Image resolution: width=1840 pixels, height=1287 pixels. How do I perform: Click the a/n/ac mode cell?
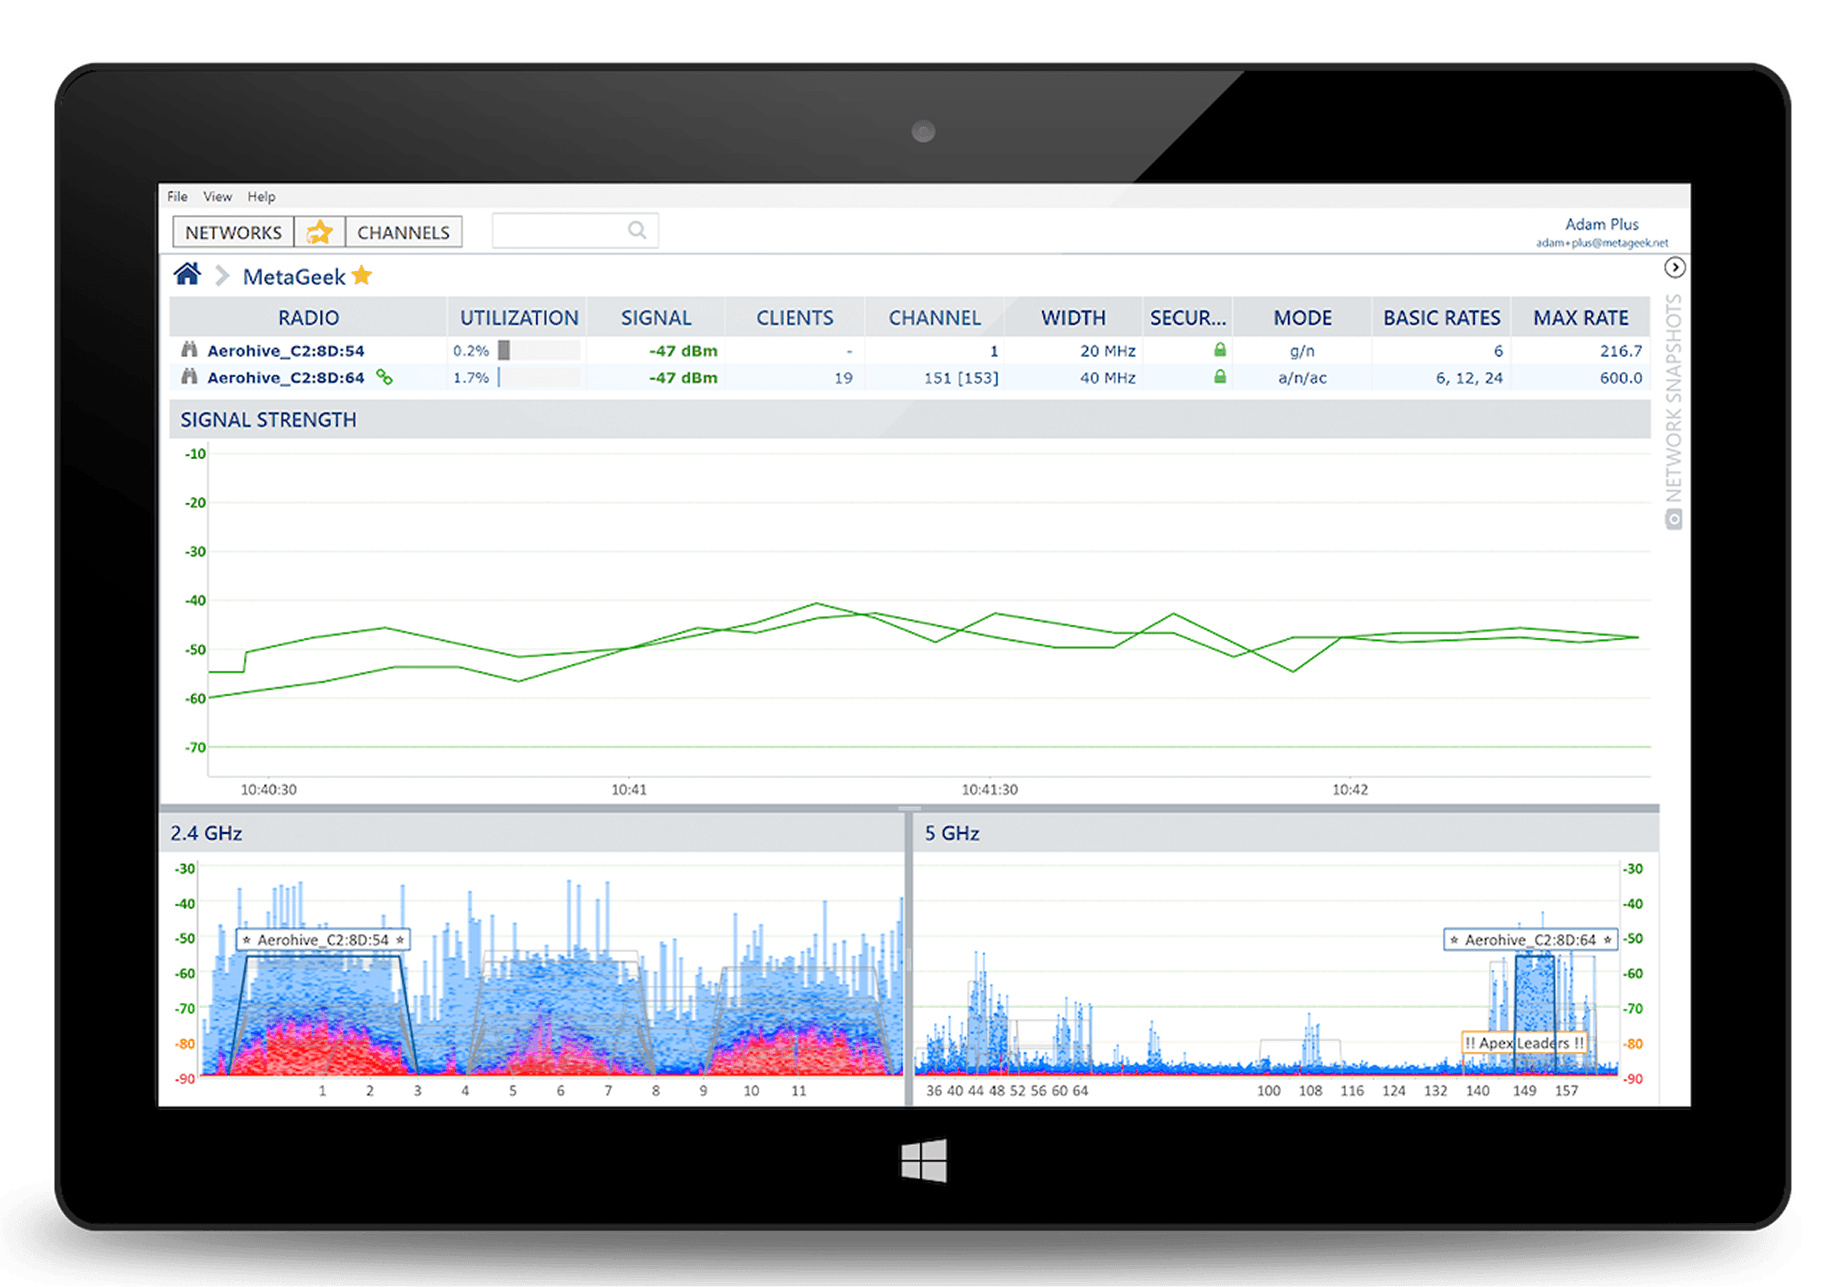coord(1302,378)
